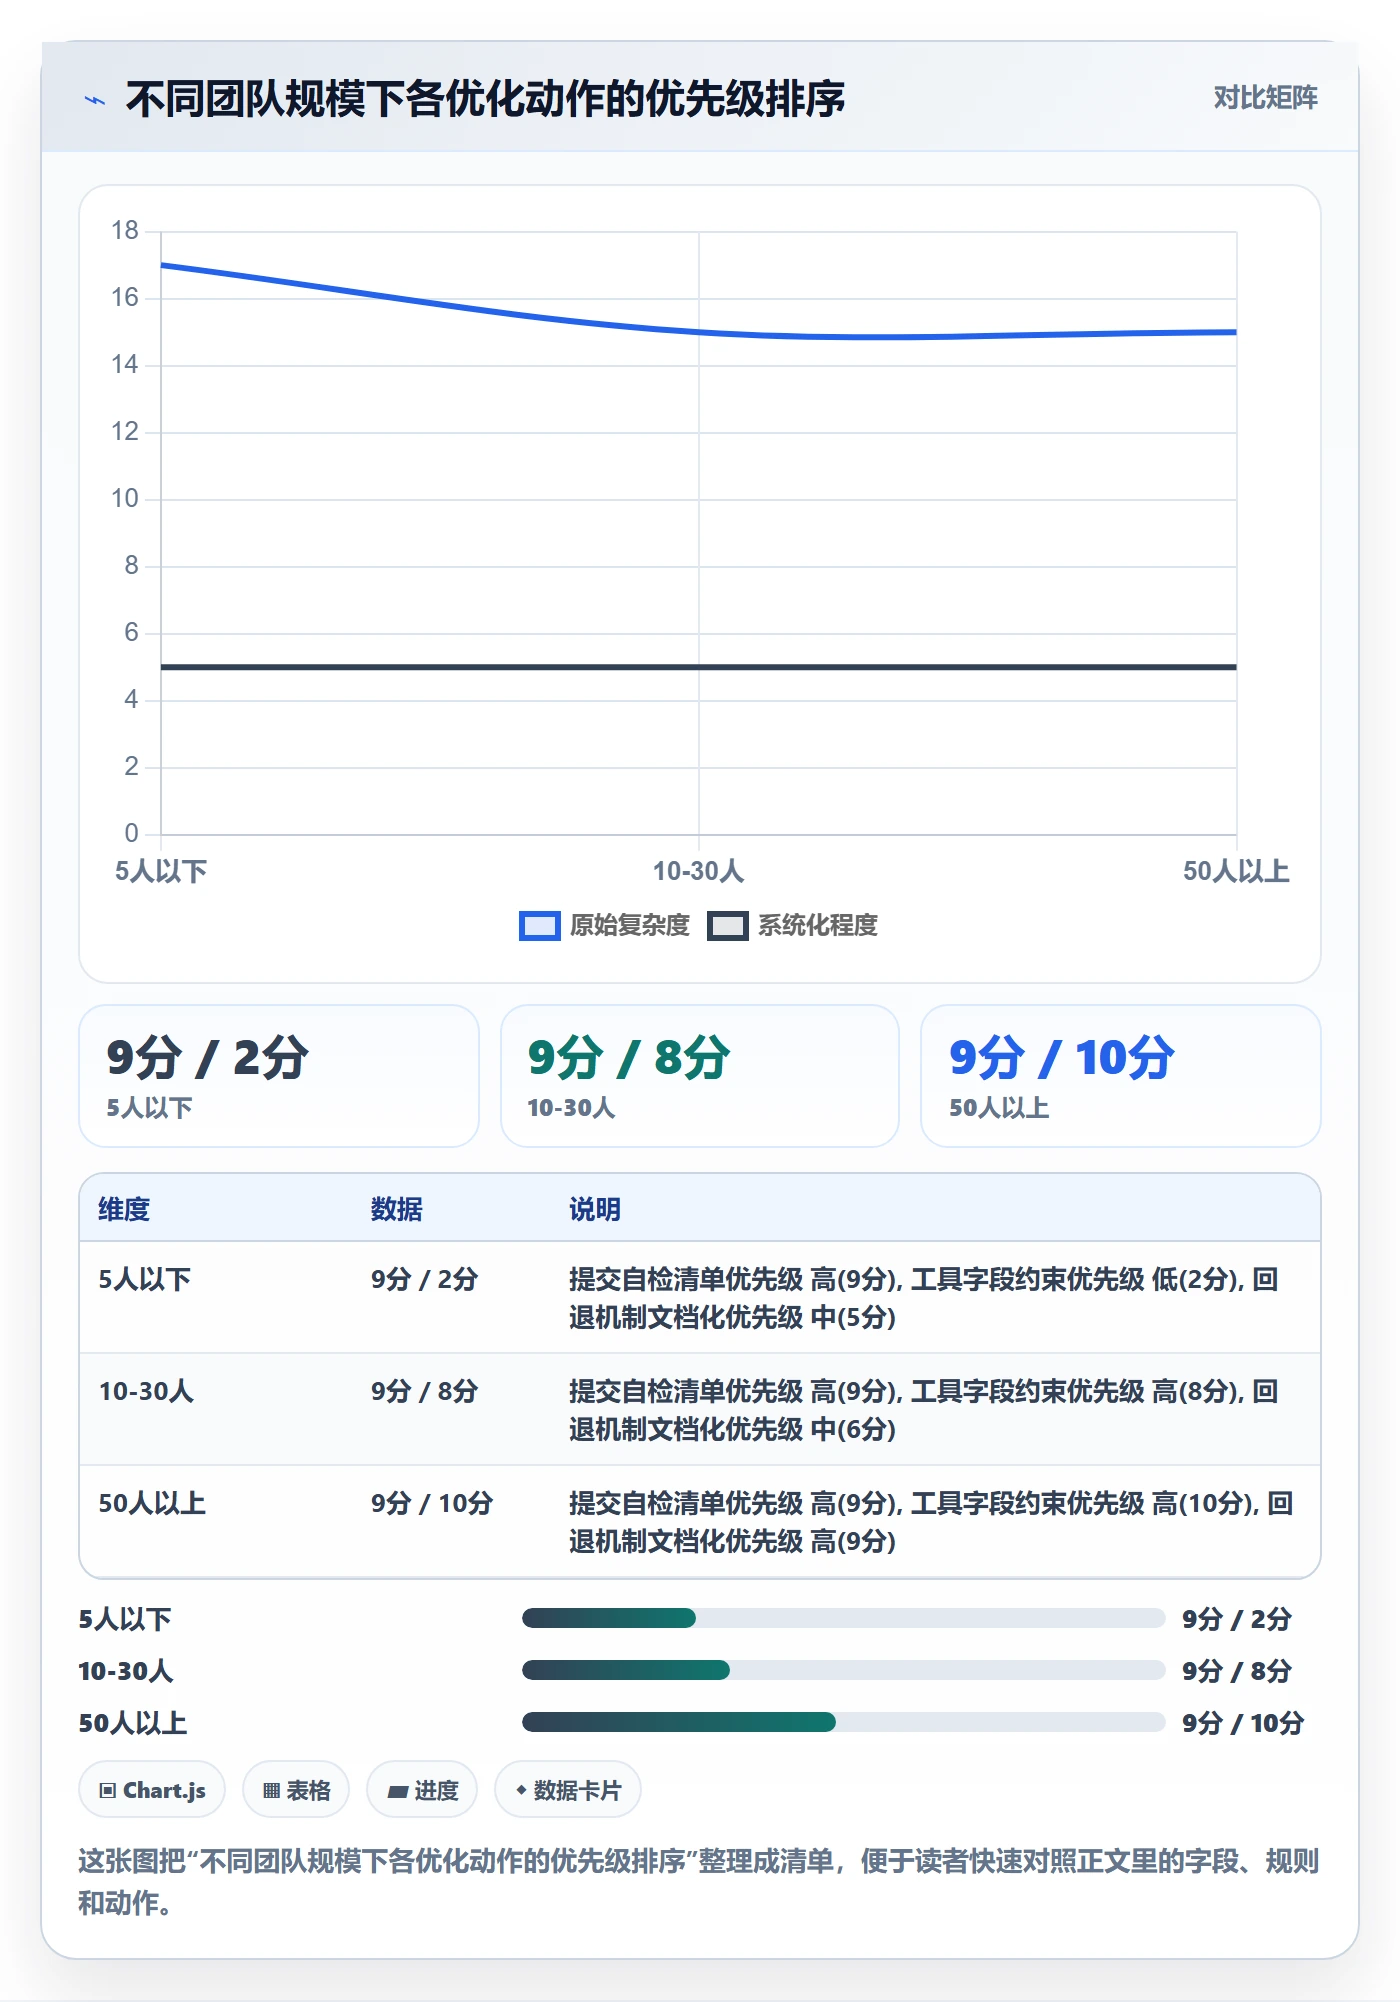Select the 数据卡片 tag chip

tap(567, 1790)
